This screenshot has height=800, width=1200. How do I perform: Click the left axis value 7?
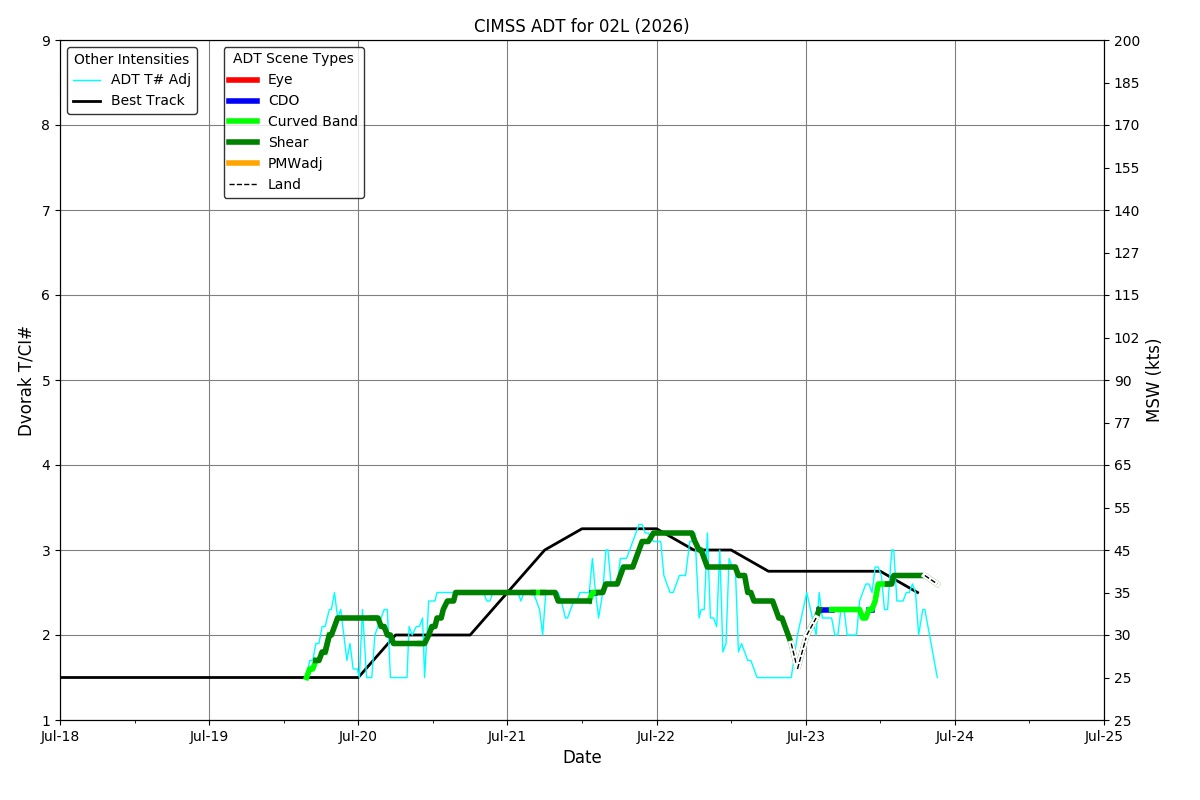click(x=46, y=211)
